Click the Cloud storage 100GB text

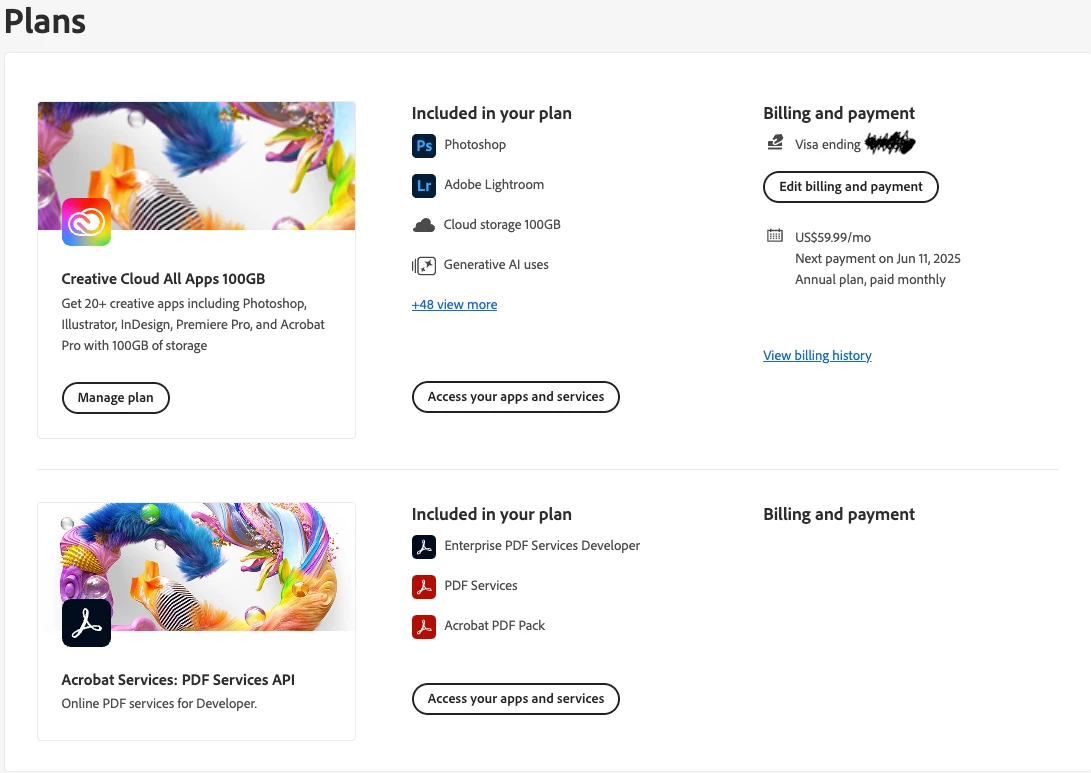502,225
